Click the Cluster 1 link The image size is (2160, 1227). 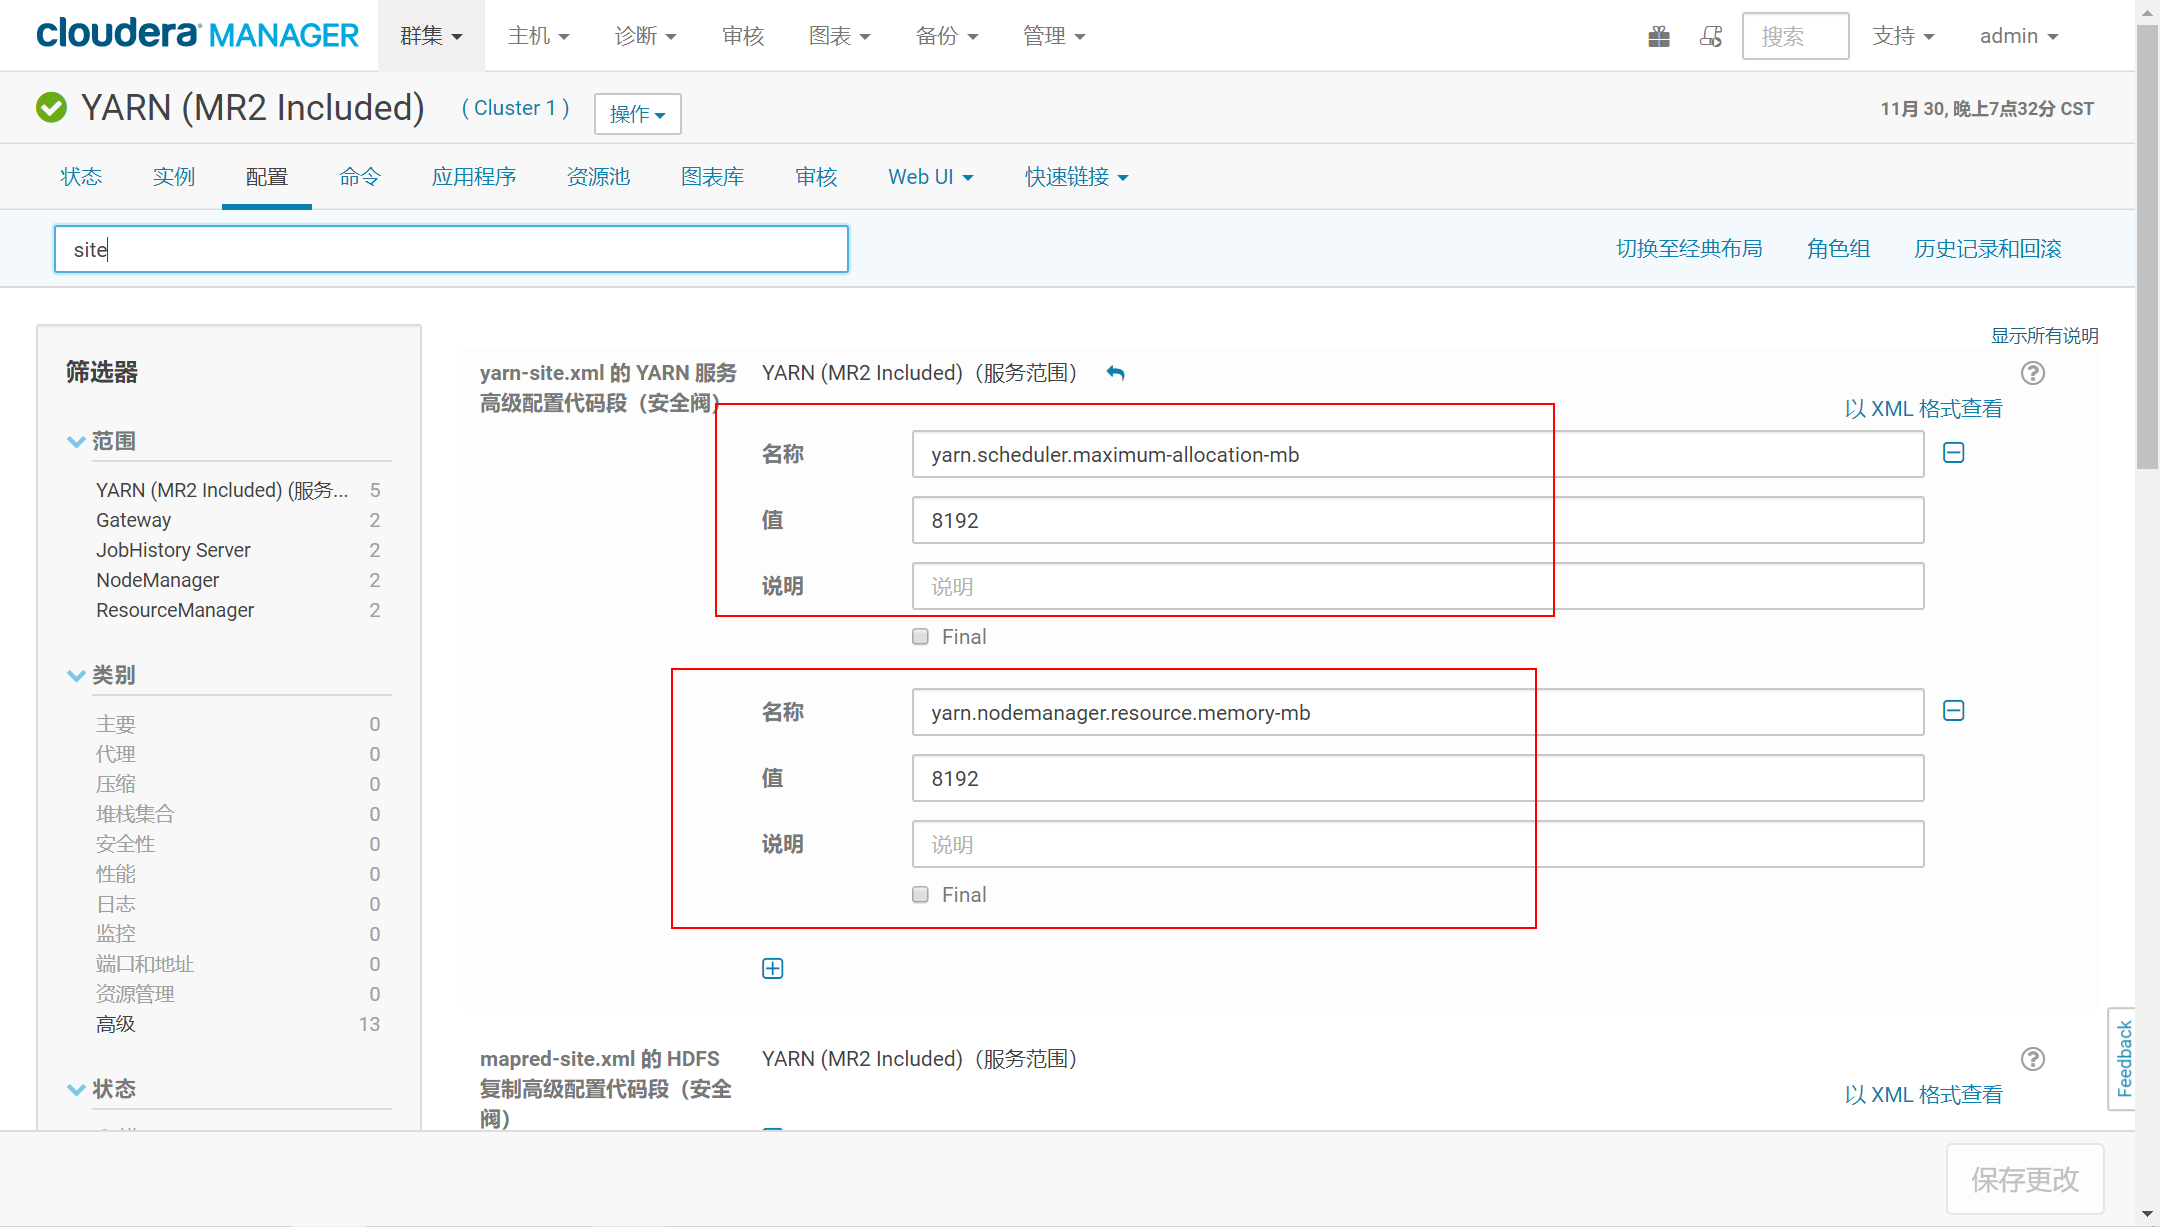pos(516,108)
